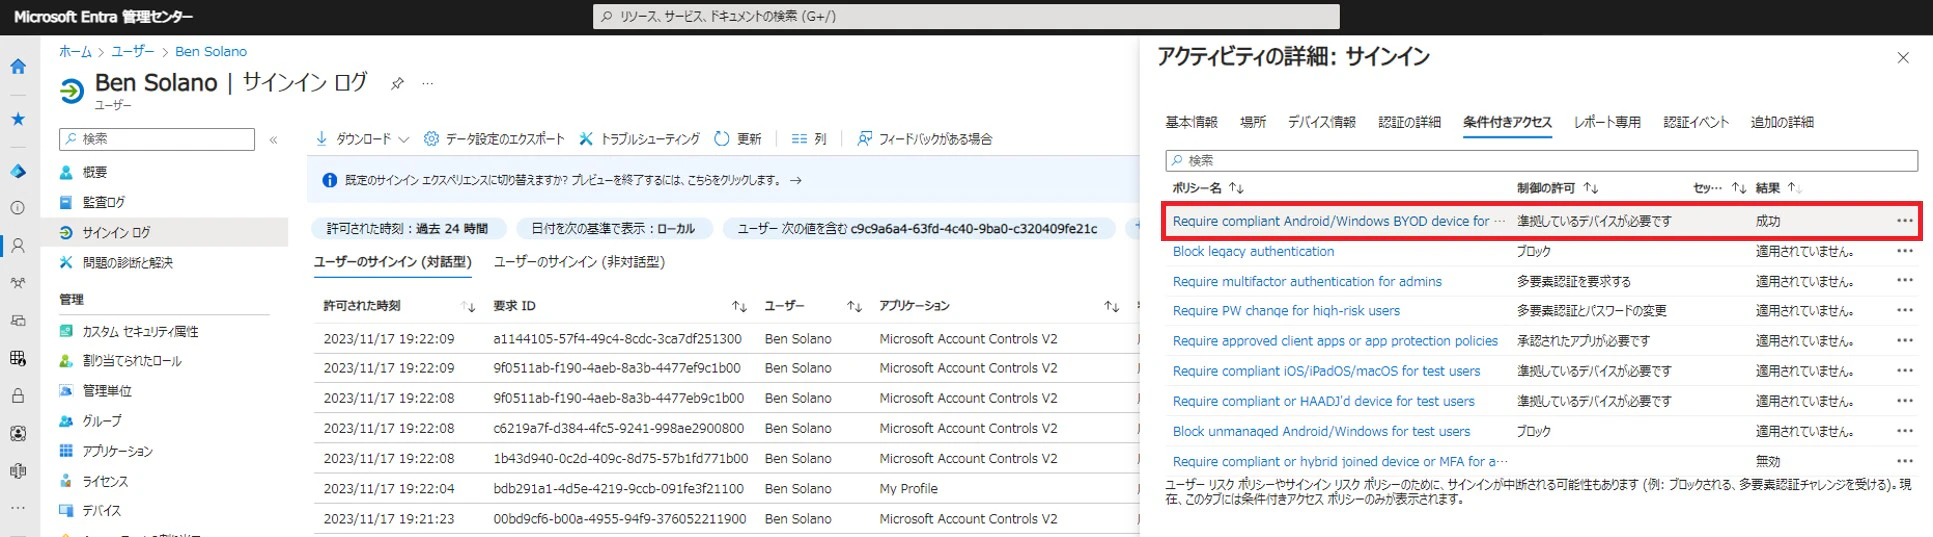This screenshot has width=1933, height=537.
Task: Select request a1144105-57f4-49c4-8cdc-3ca7df251300 row
Action: 725,339
